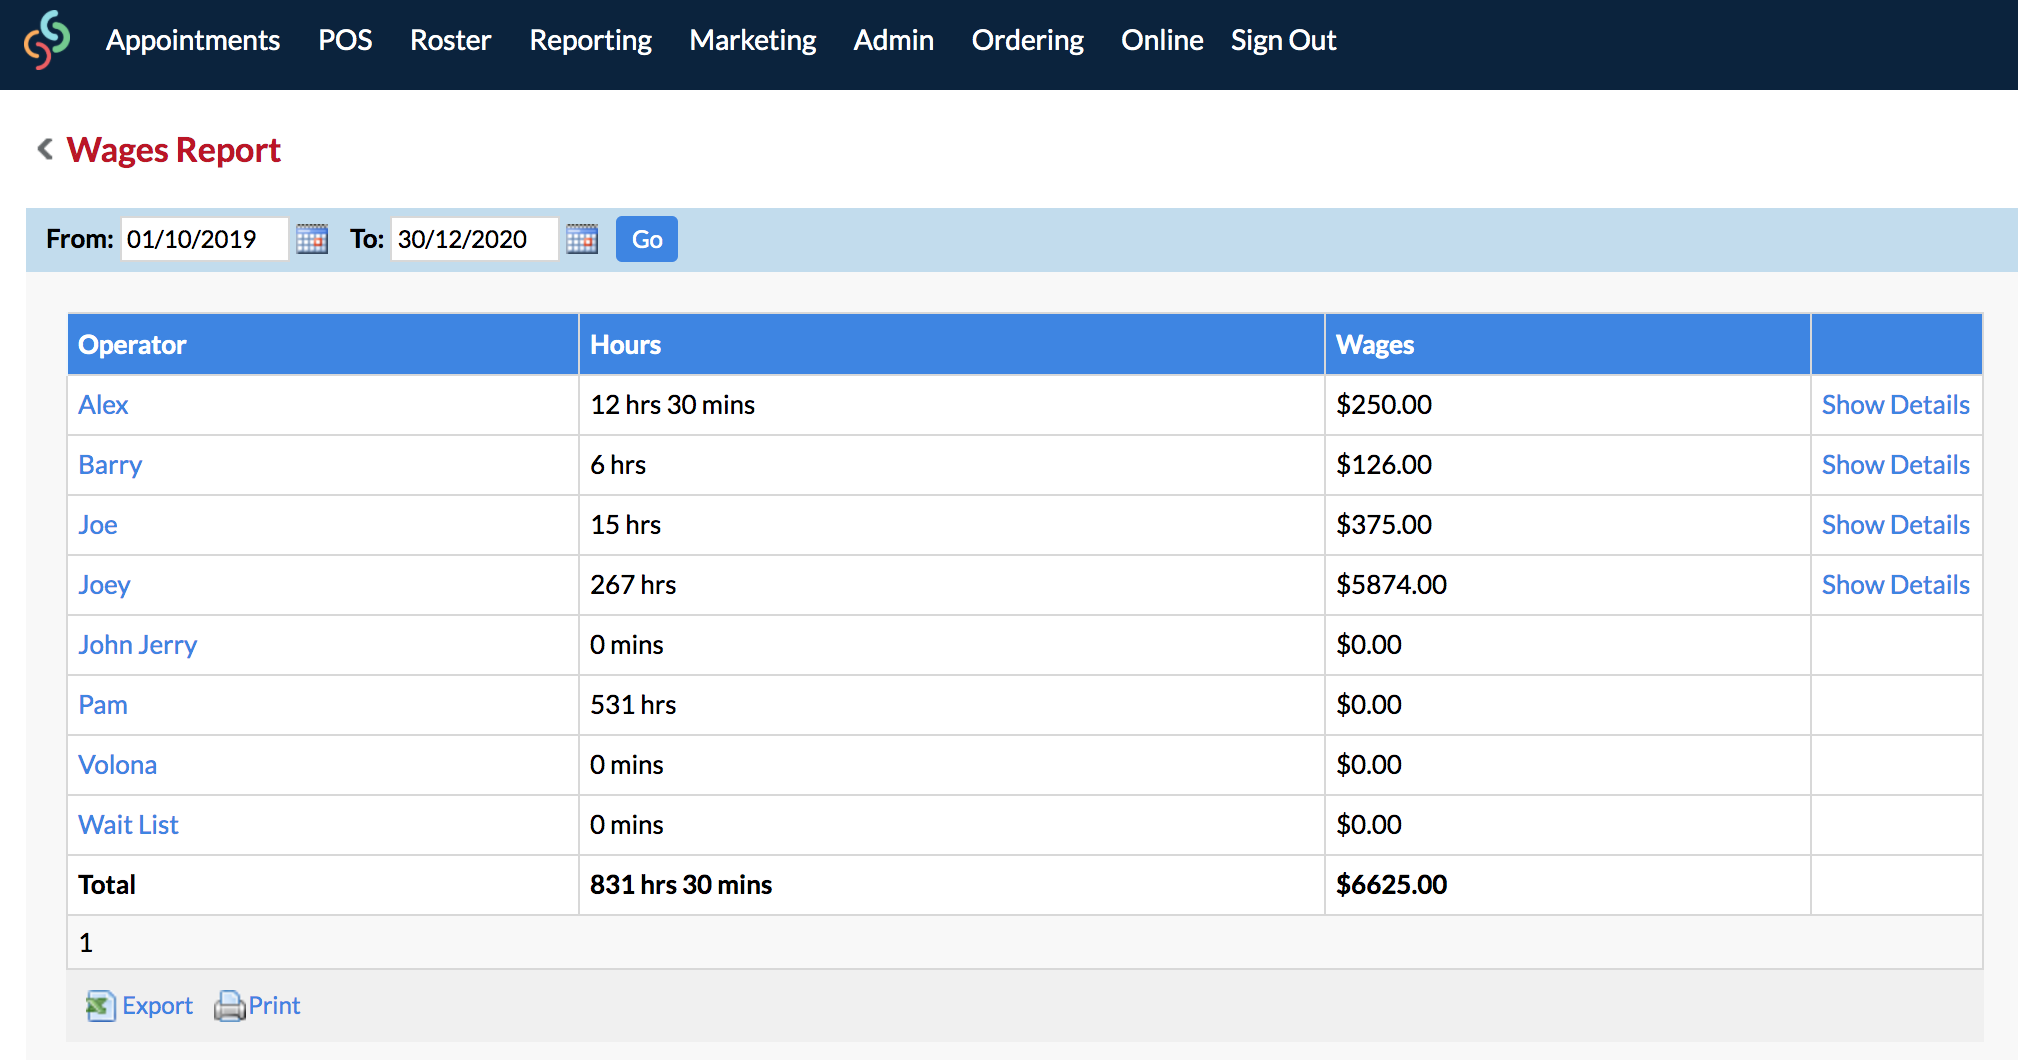Viewport: 2018px width, 1060px height.
Task: Show Details for Joey
Action: 1895,585
